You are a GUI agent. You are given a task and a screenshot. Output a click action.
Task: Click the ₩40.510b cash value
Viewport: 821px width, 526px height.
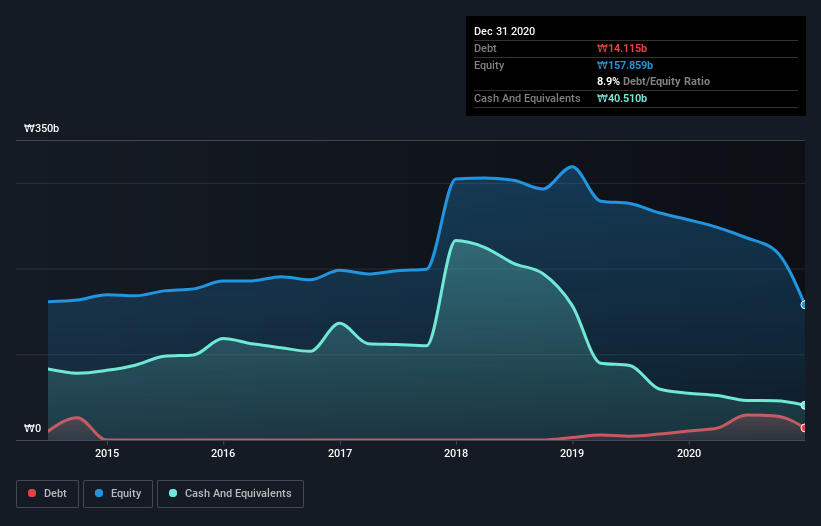[x=622, y=98]
